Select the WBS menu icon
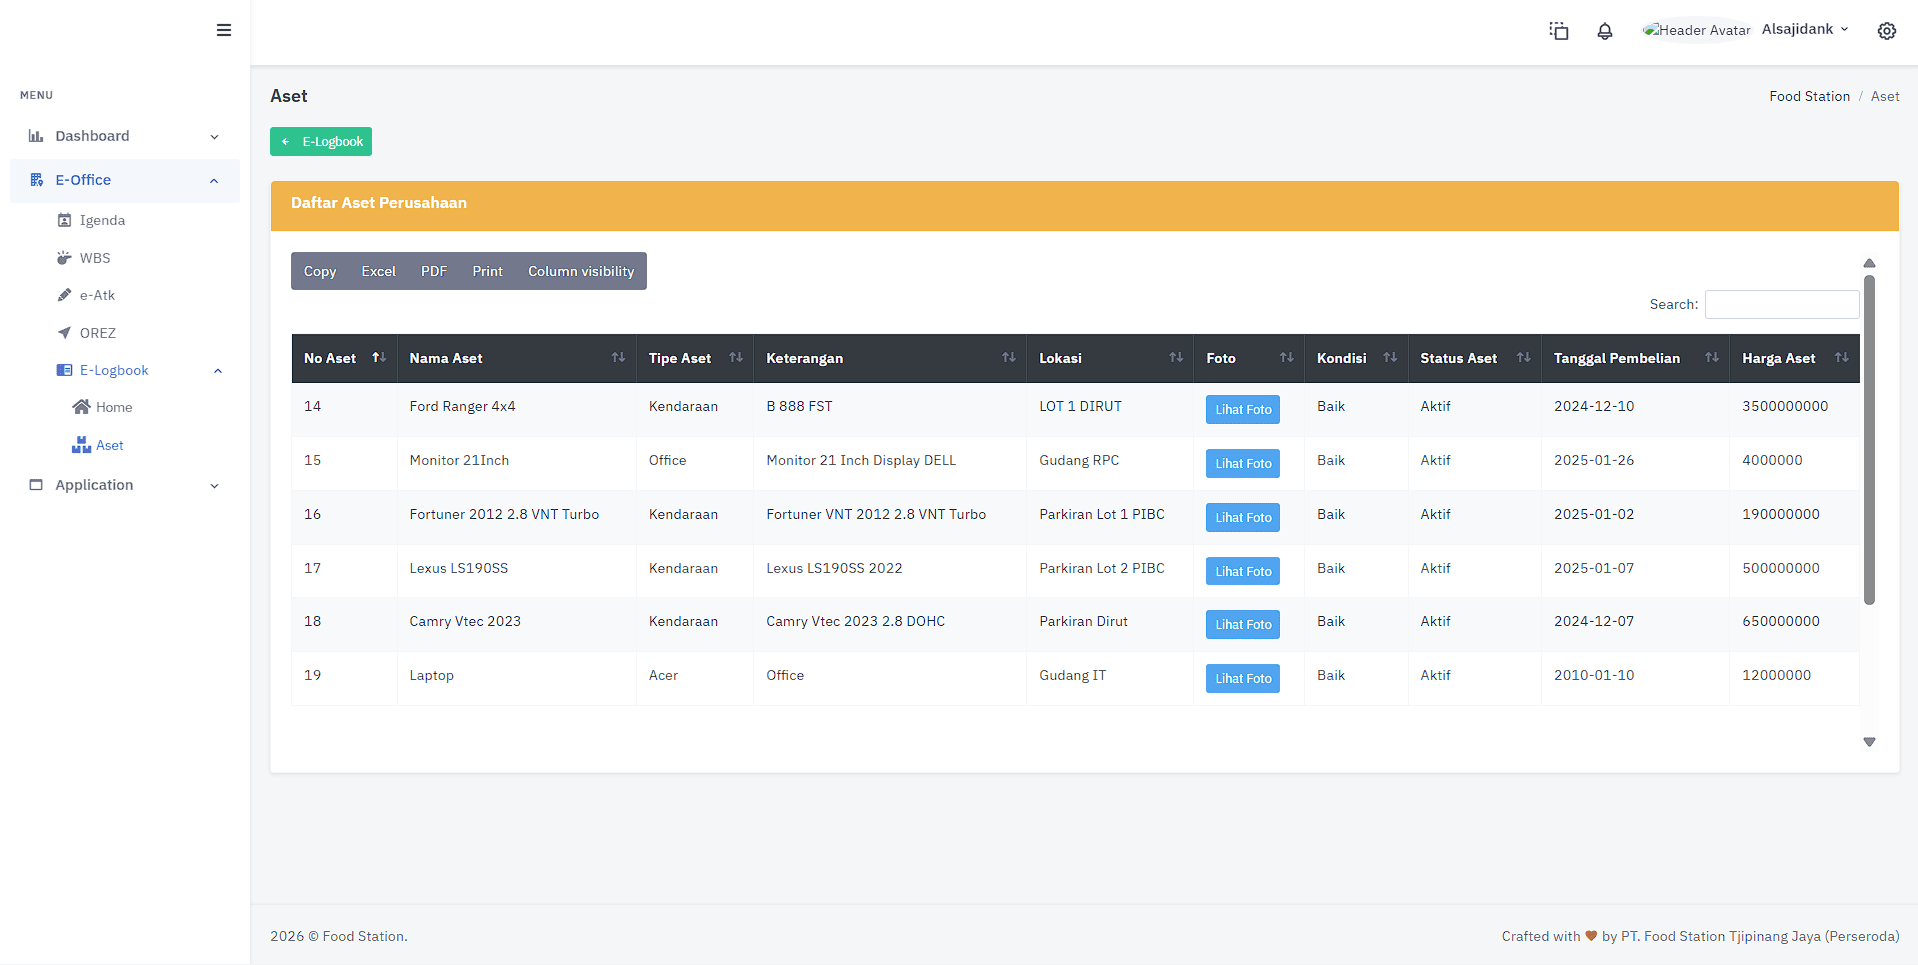Viewport: 1918px width, 965px height. coord(65,258)
